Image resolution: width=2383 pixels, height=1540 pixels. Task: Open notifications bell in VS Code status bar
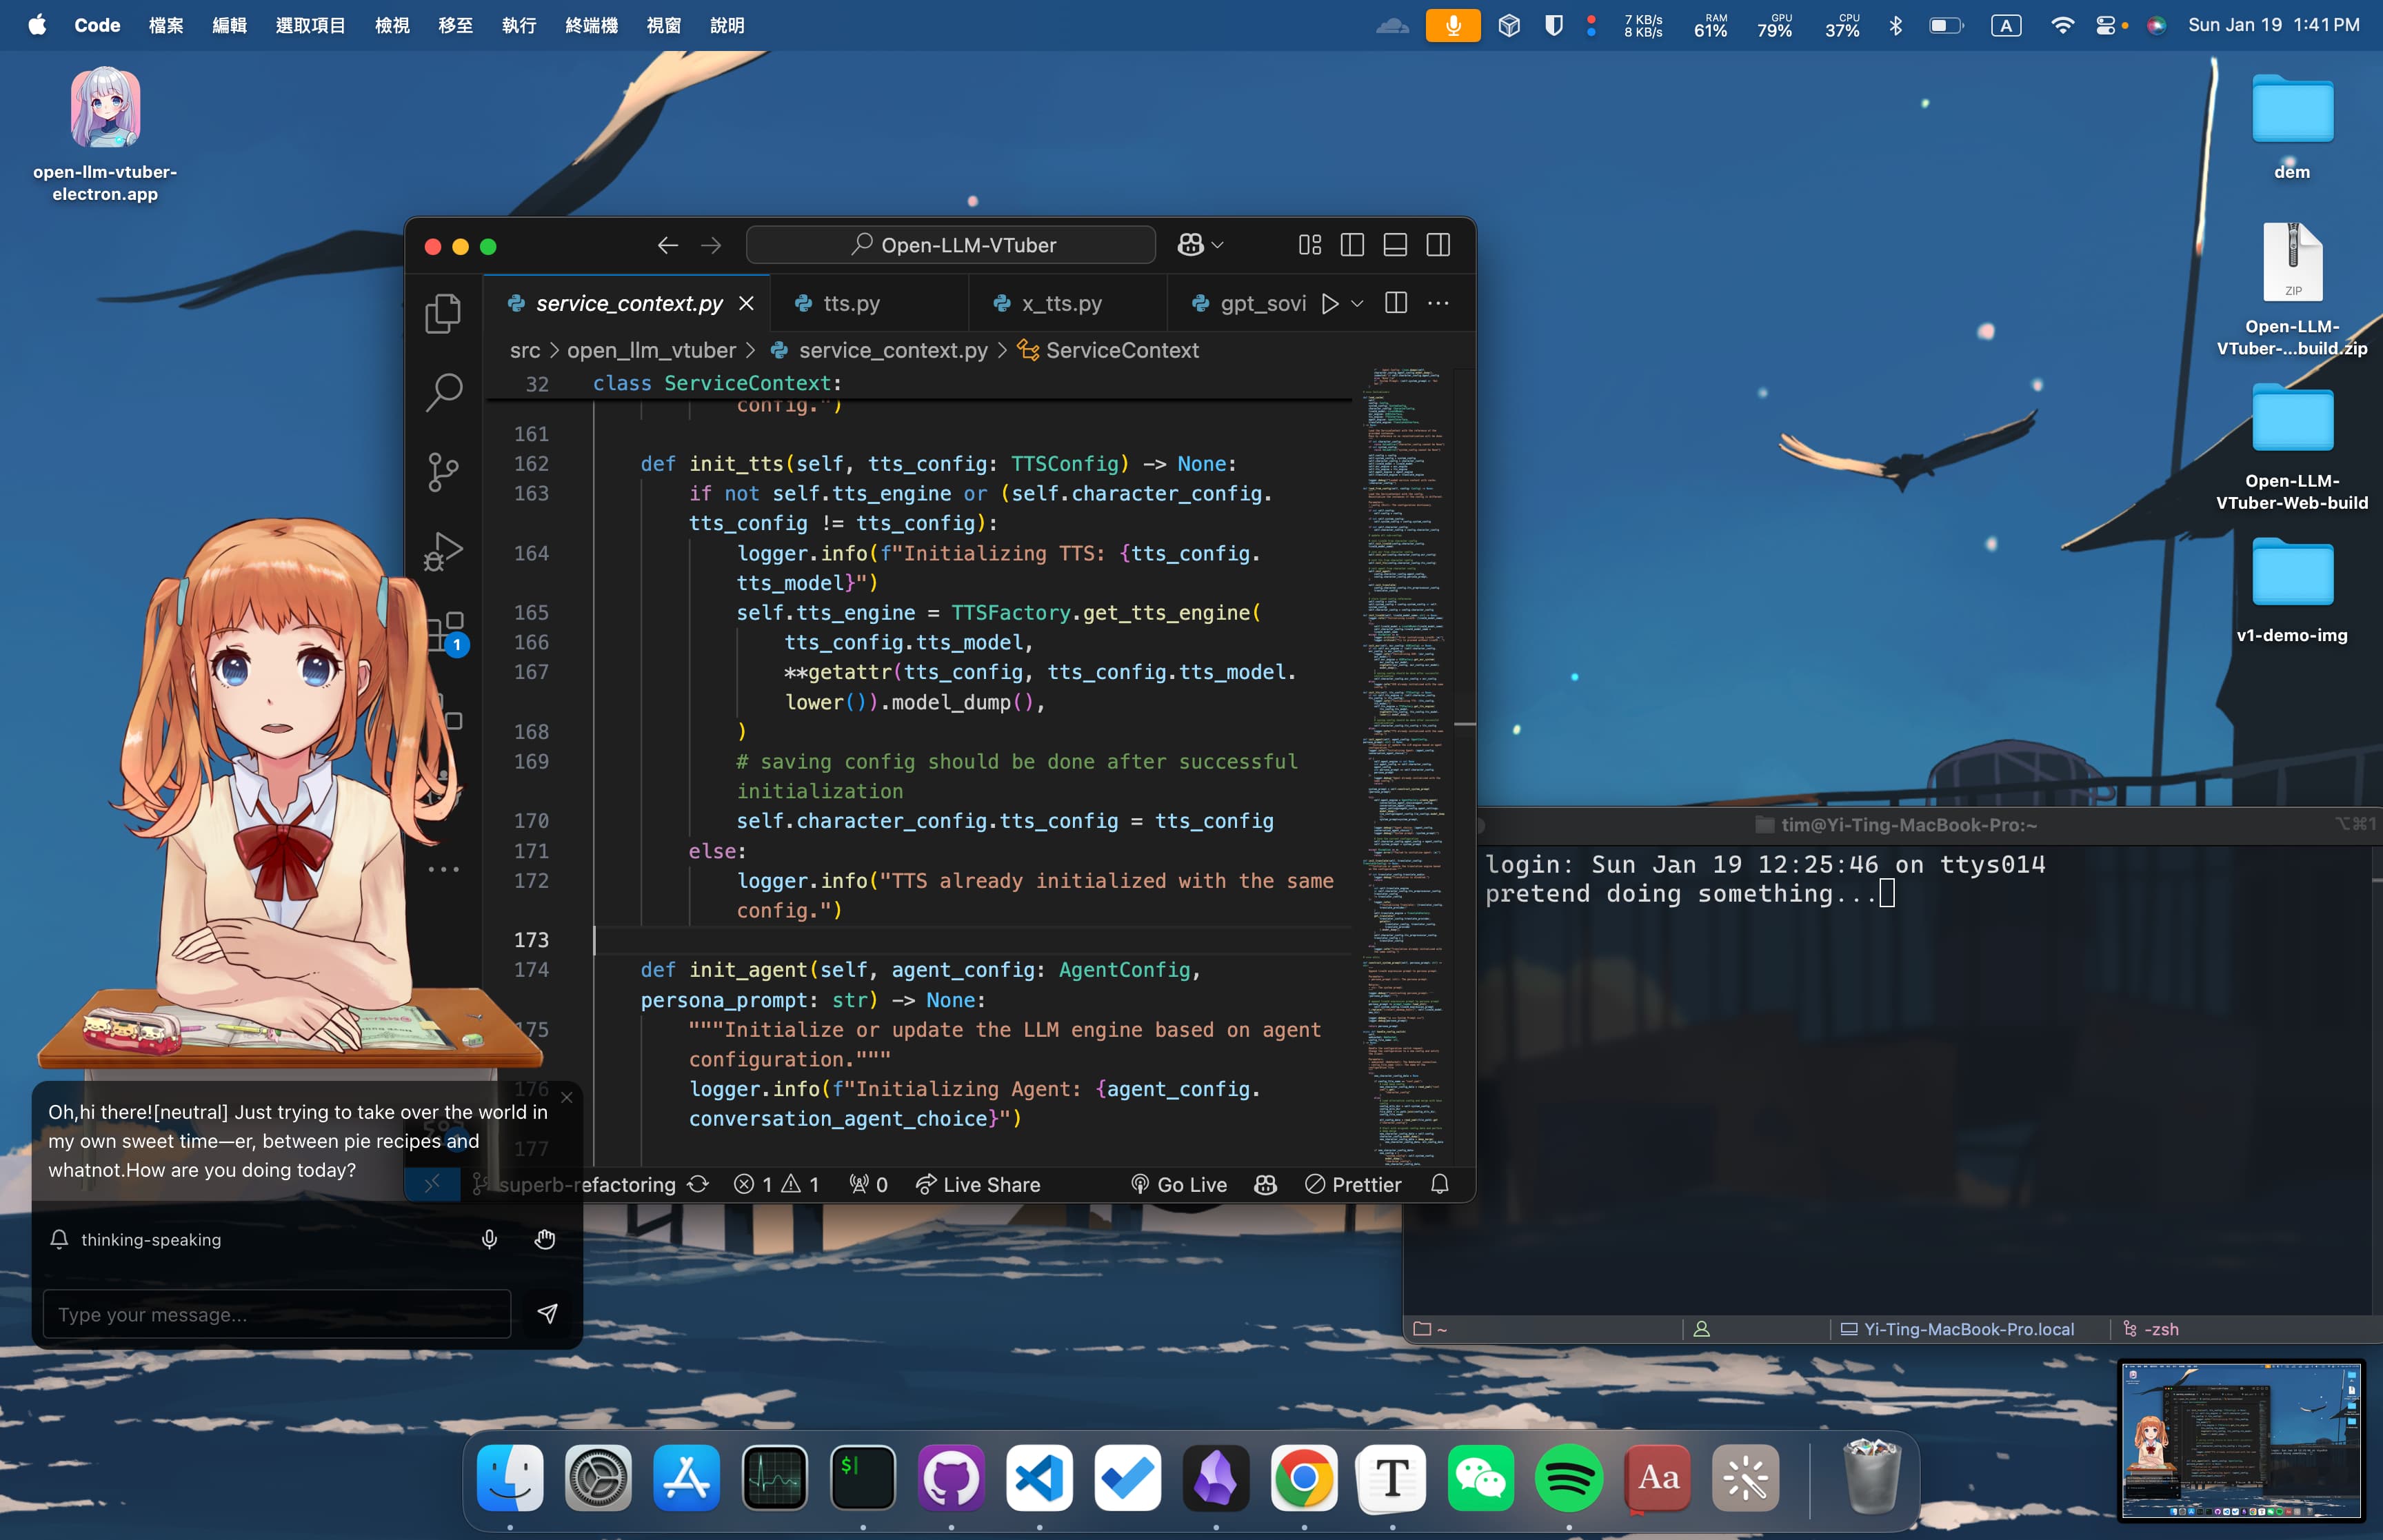1439,1184
